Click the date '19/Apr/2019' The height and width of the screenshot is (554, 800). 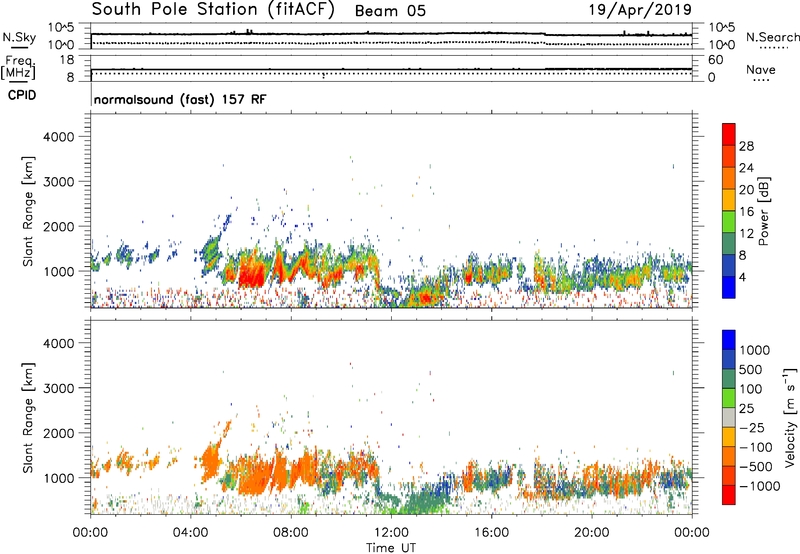click(x=640, y=10)
